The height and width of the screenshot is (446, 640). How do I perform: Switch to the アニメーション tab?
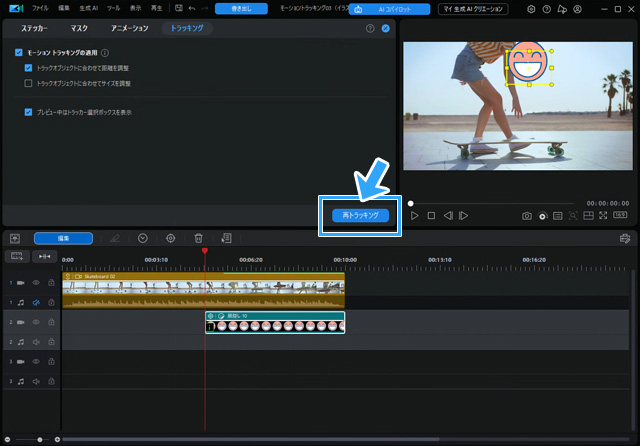click(130, 28)
